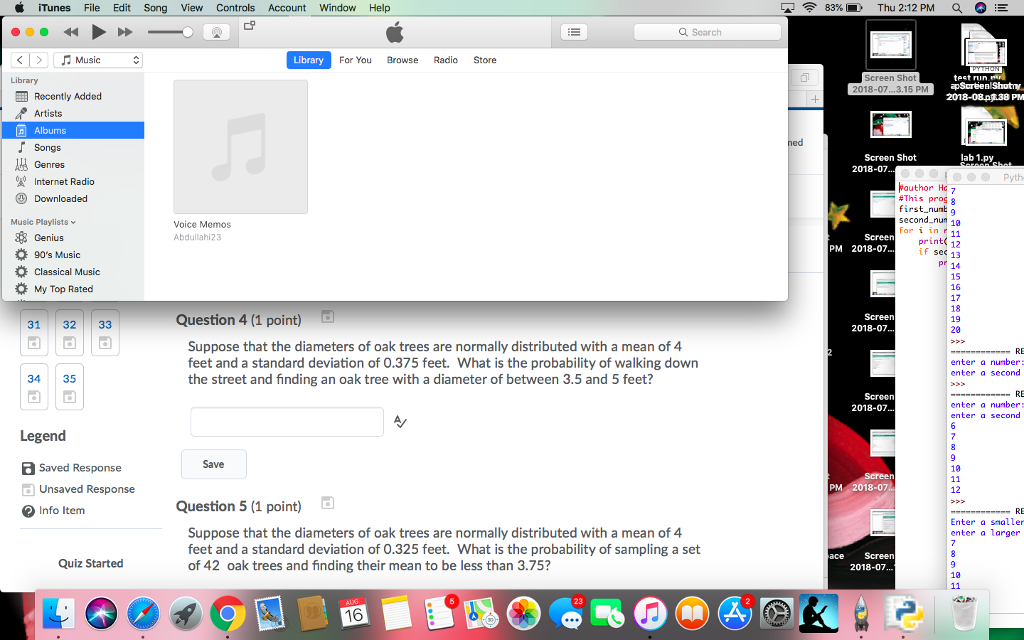Go forward with the right chevron
This screenshot has width=1024, height=640.
39,60
